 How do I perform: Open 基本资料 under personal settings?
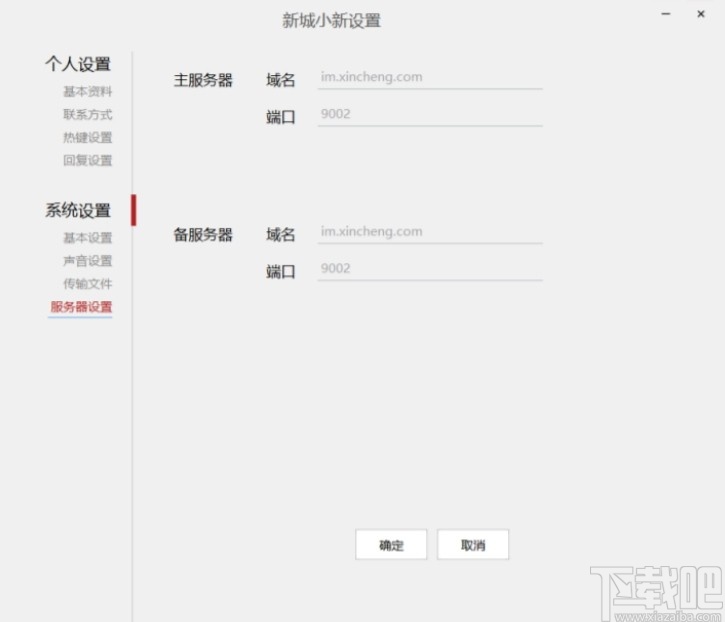(x=87, y=92)
